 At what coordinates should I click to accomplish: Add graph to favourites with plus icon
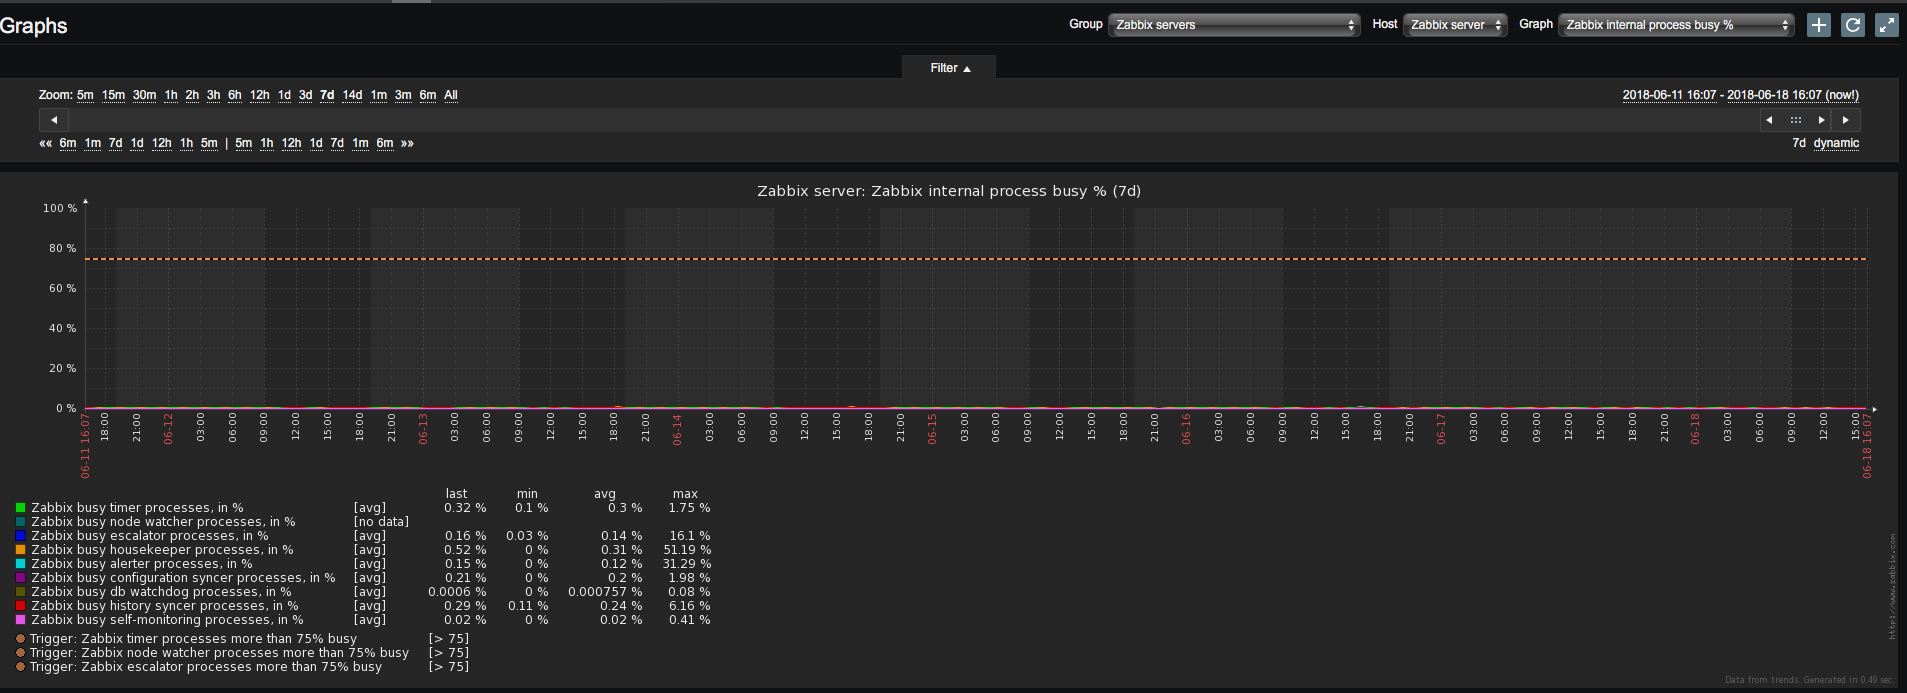point(1819,25)
